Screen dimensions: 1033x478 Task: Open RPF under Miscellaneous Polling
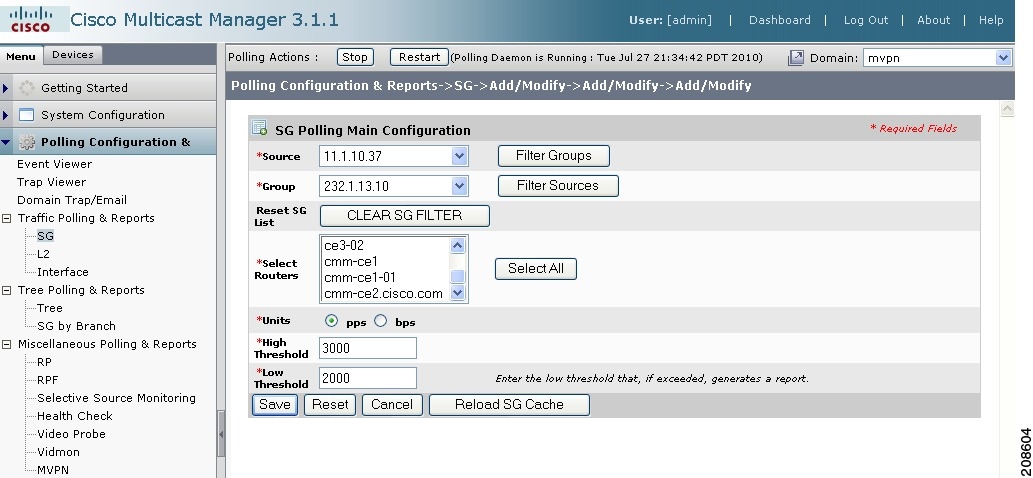(48, 380)
